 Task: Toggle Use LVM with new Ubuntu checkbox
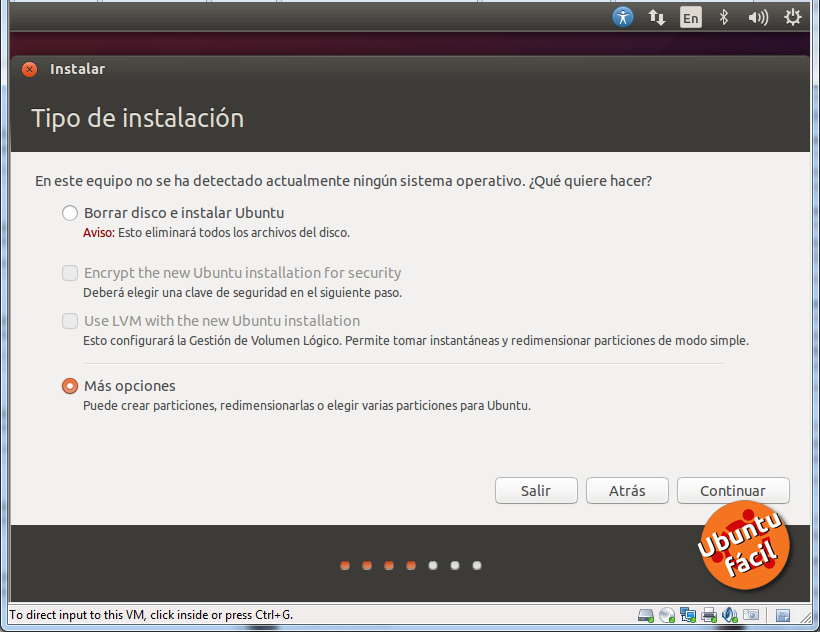click(70, 321)
